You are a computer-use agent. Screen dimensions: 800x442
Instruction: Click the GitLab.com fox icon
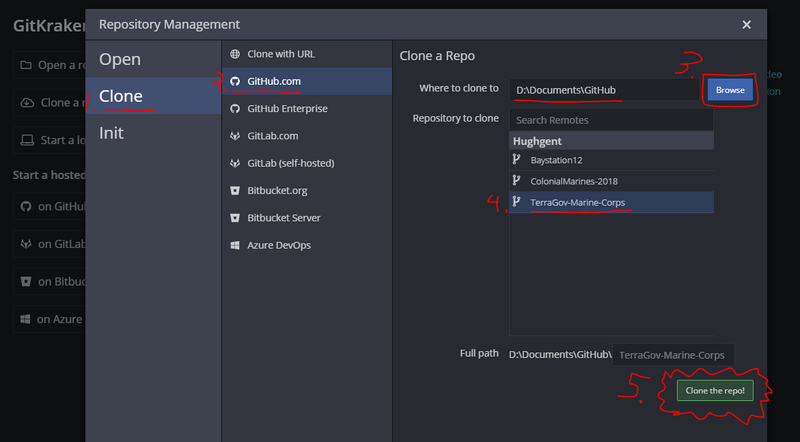point(235,136)
